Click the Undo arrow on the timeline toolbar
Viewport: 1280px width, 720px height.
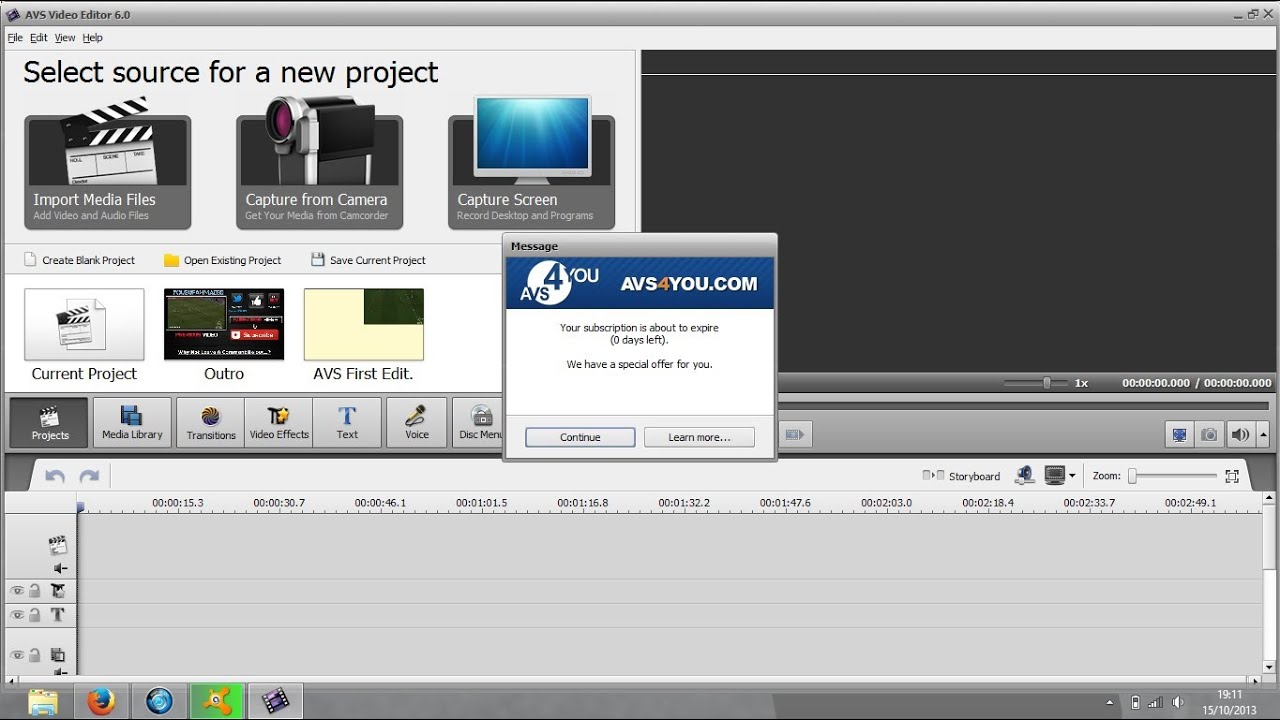point(55,476)
